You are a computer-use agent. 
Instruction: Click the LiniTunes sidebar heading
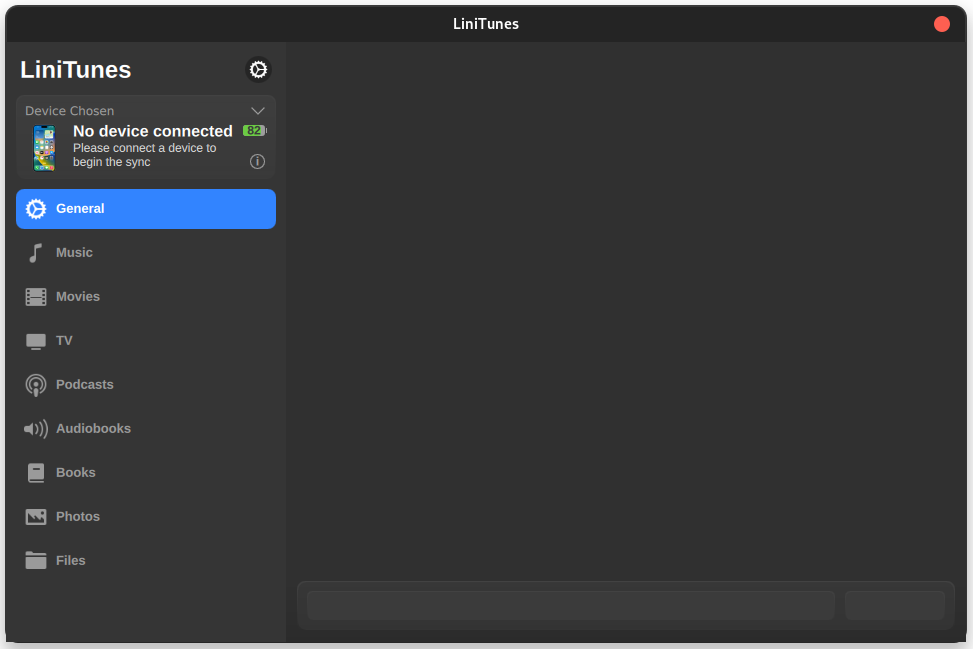click(x=76, y=70)
